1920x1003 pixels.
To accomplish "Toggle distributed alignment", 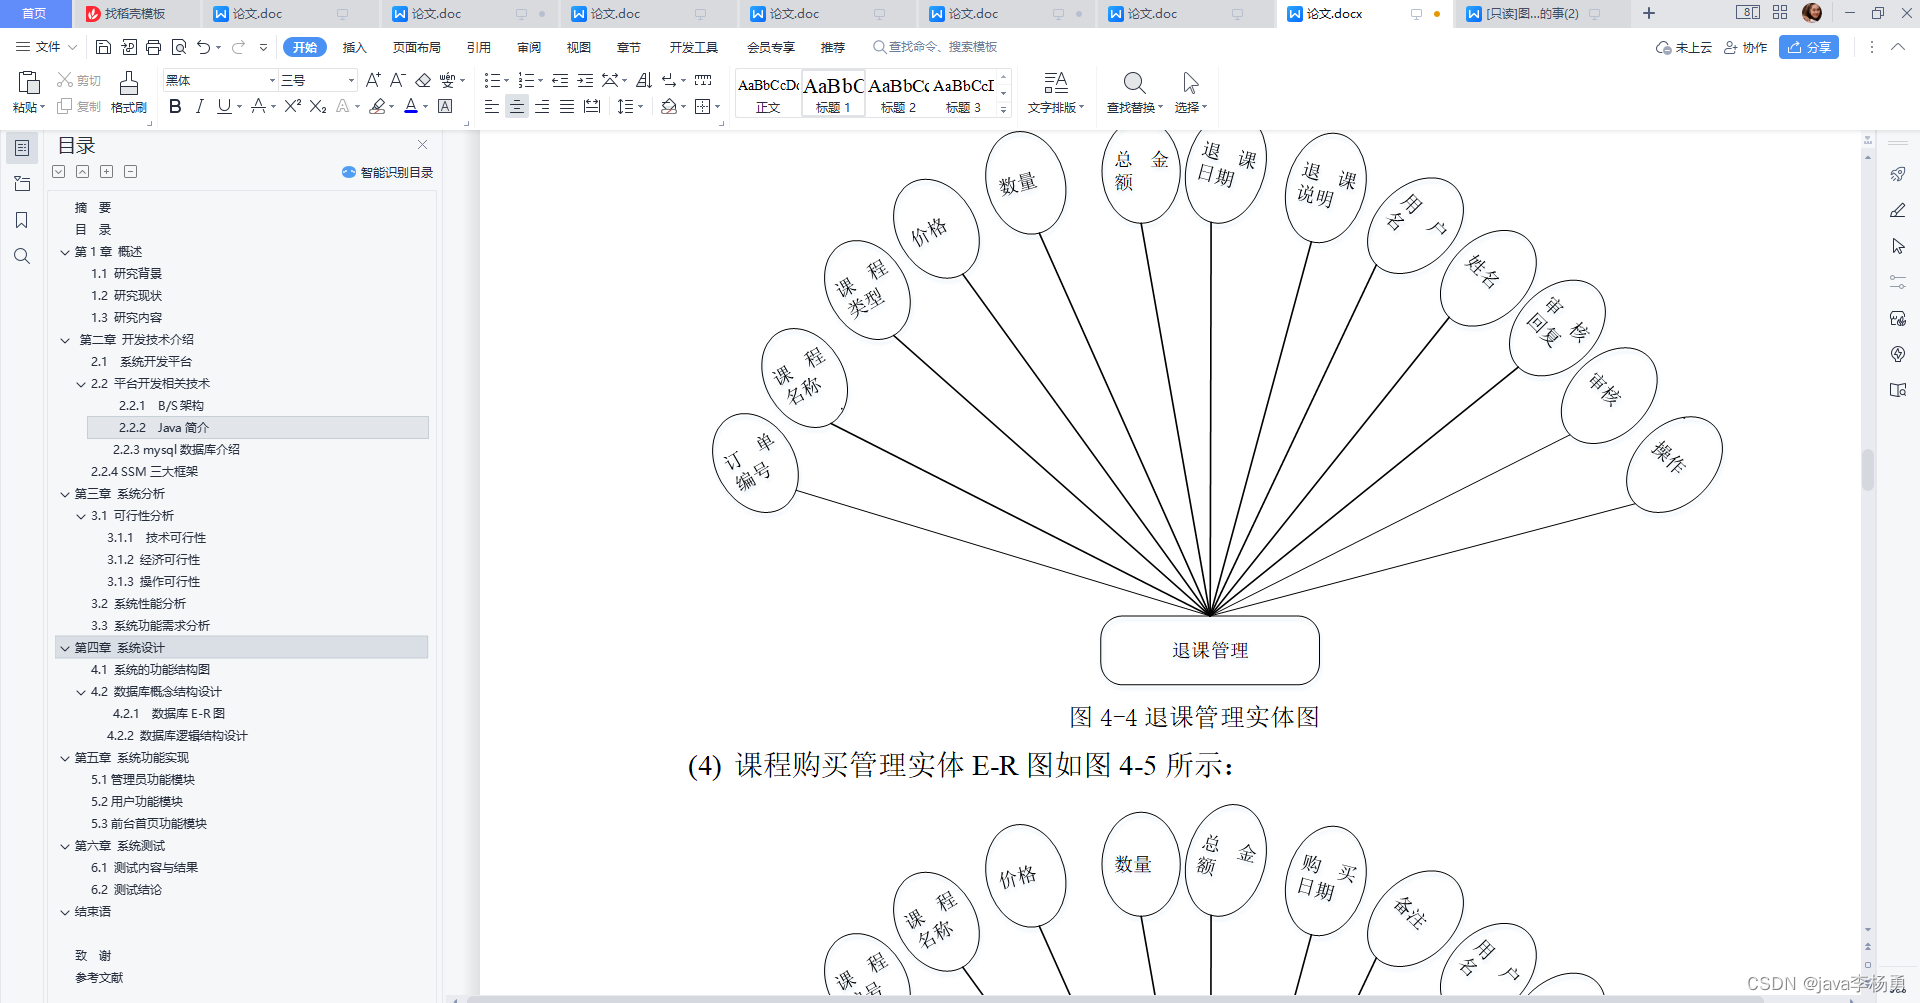I will click(592, 106).
